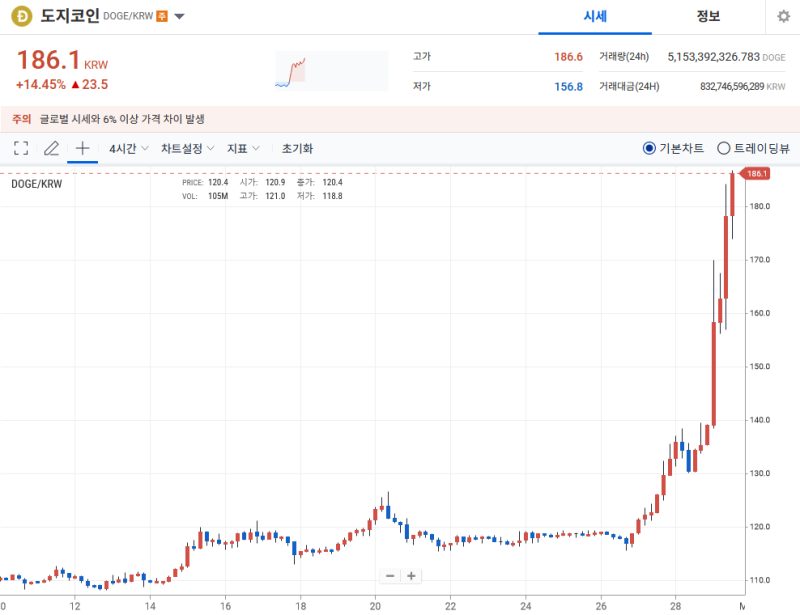Viewport: 800px width, 615px height.
Task: Click the 130.0 price axis label
Action: (x=760, y=473)
